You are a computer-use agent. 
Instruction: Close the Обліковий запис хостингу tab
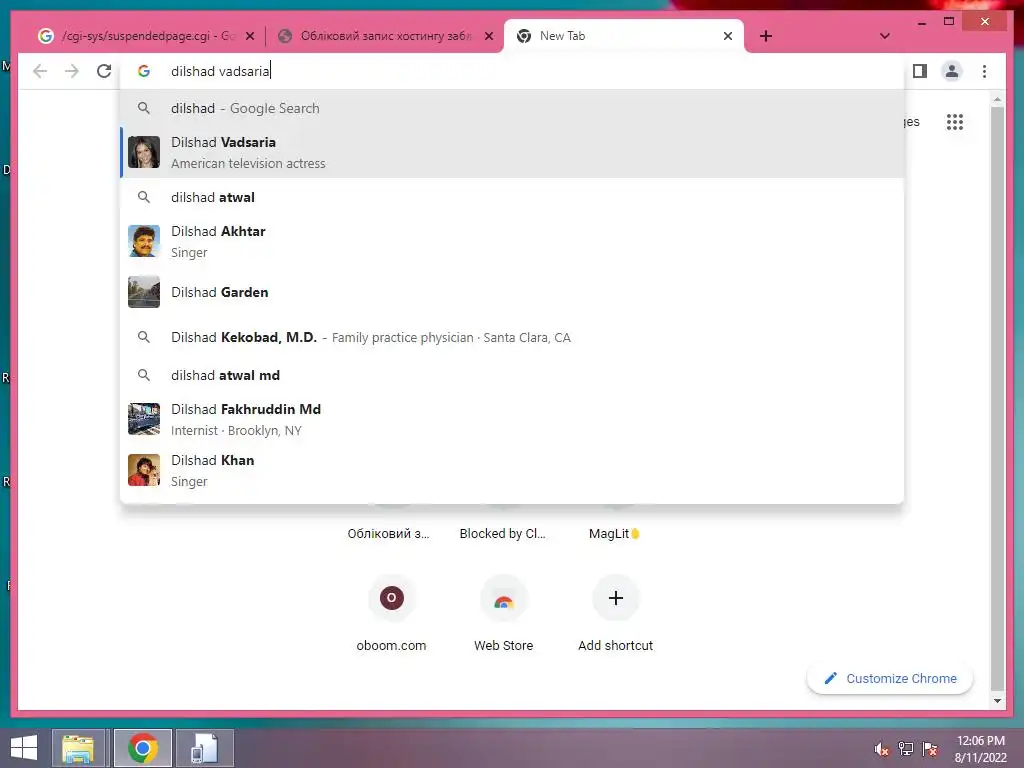pos(488,36)
